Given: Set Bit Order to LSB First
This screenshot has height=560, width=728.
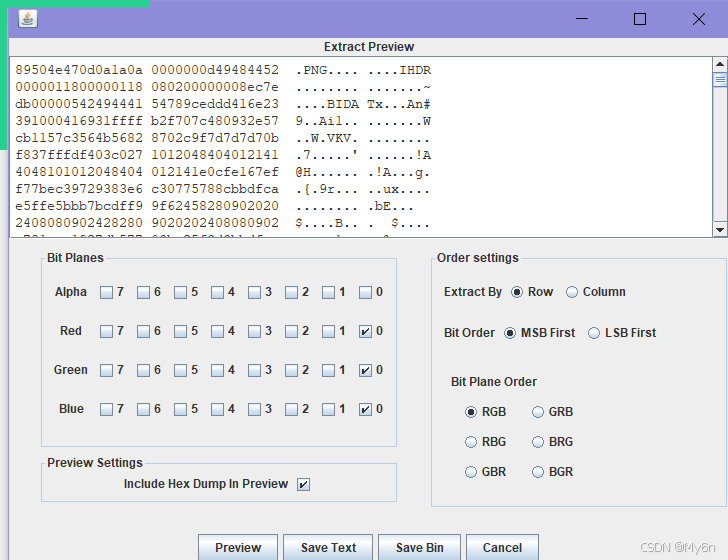Looking at the screenshot, I should pyautogui.click(x=594, y=333).
